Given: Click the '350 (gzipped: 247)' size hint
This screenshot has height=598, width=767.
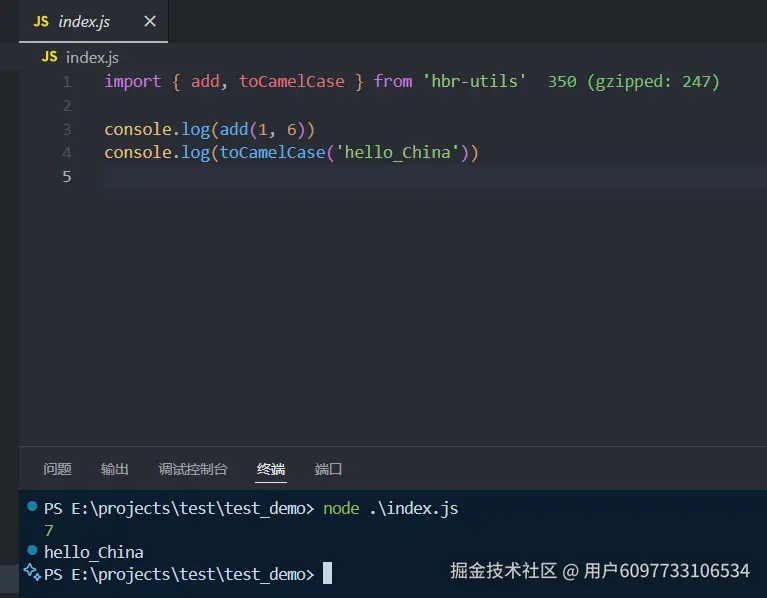Looking at the screenshot, I should coord(634,82).
